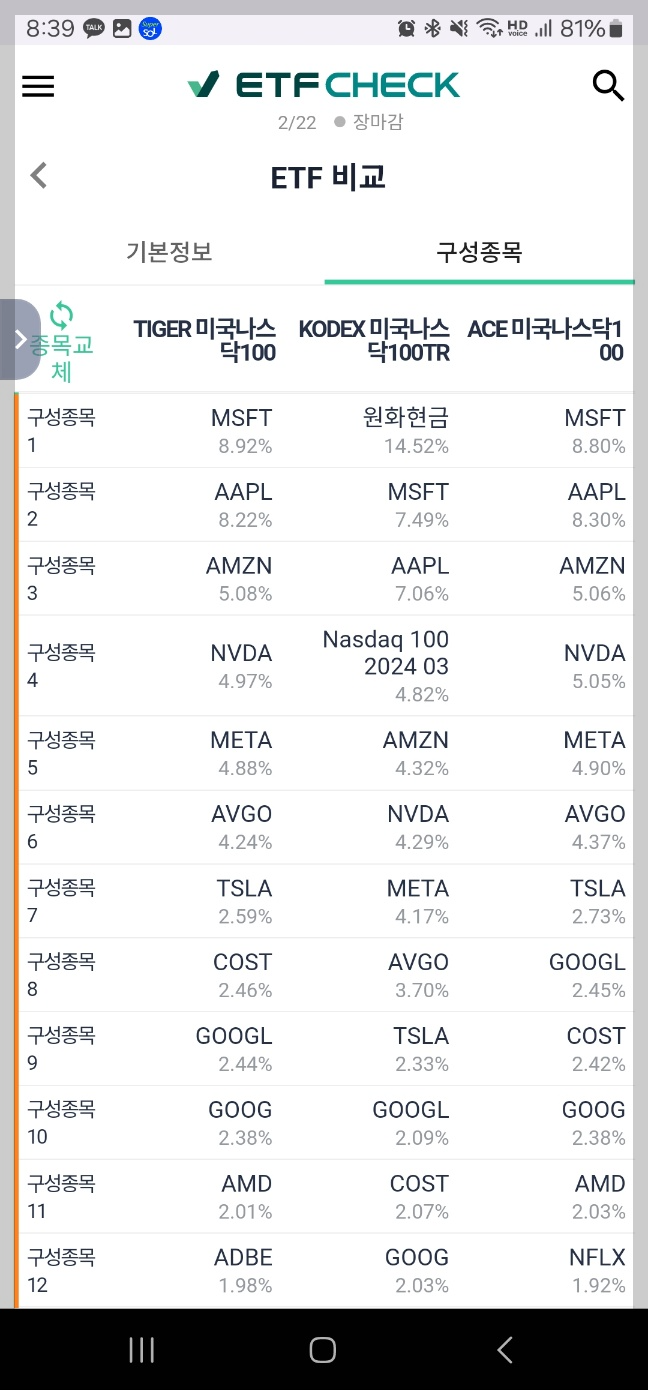Tap Android back navigation button
This screenshot has width=648, height=1390.
[505, 1350]
